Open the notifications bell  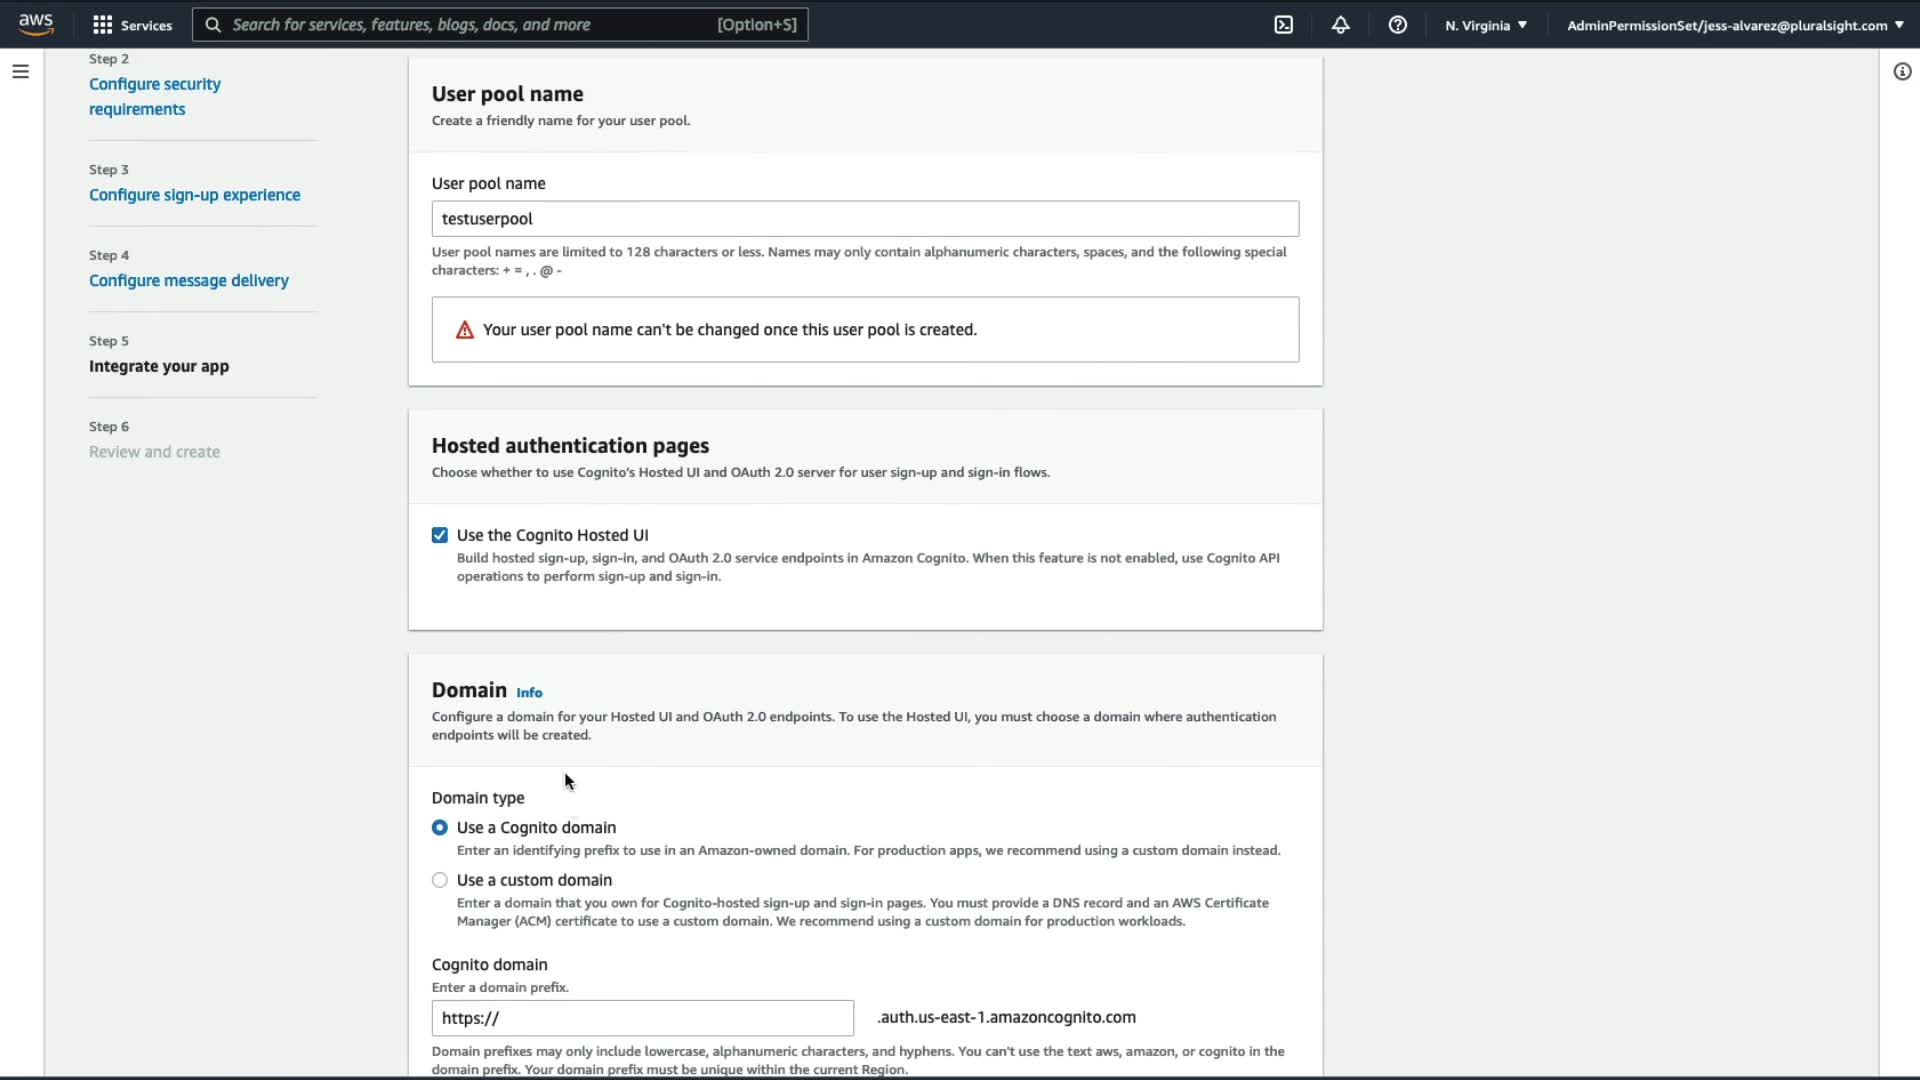pyautogui.click(x=1341, y=25)
